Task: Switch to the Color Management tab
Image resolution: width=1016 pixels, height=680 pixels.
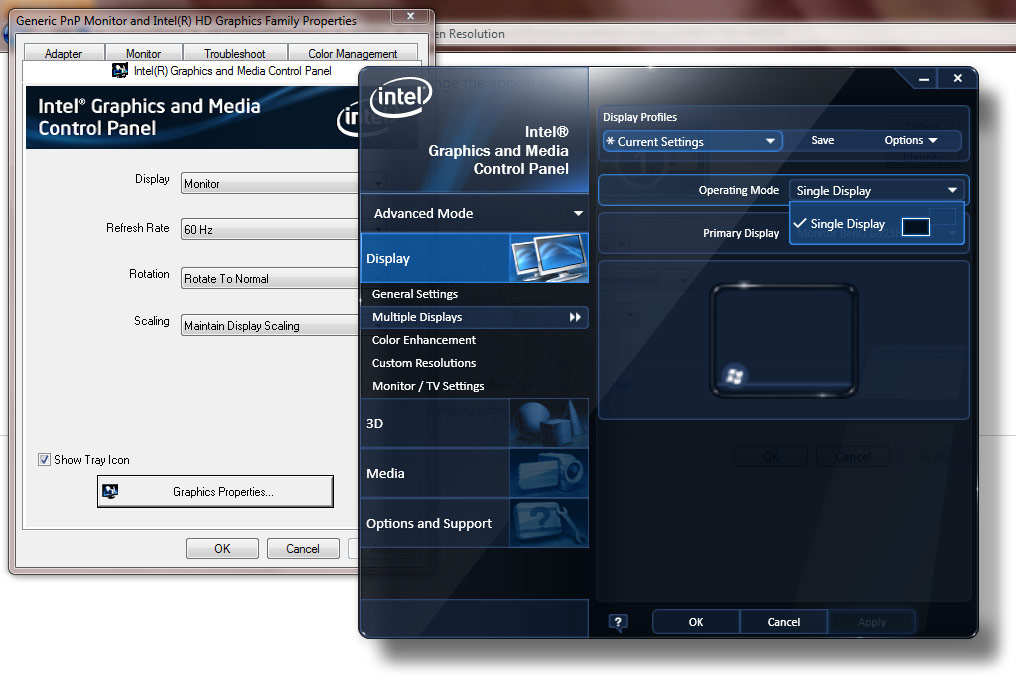Action: pyautogui.click(x=352, y=53)
